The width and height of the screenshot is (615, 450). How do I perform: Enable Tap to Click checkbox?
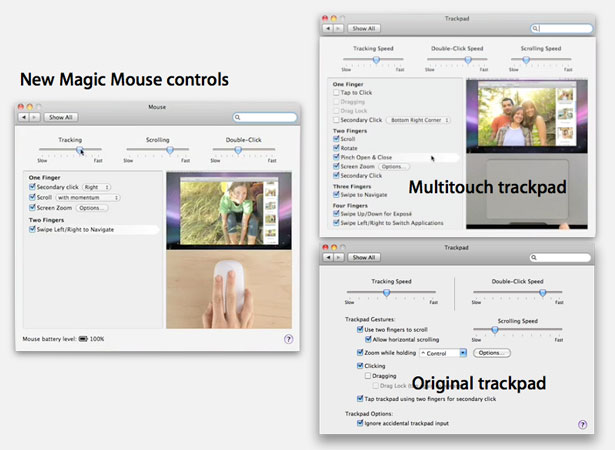[x=336, y=93]
